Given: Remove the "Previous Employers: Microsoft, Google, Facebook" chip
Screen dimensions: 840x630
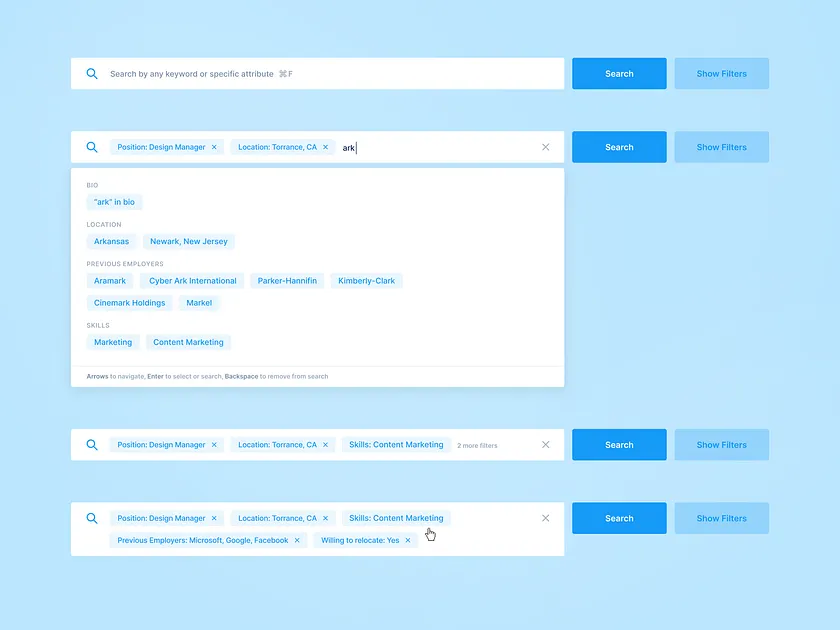Looking at the screenshot, I should [x=296, y=539].
